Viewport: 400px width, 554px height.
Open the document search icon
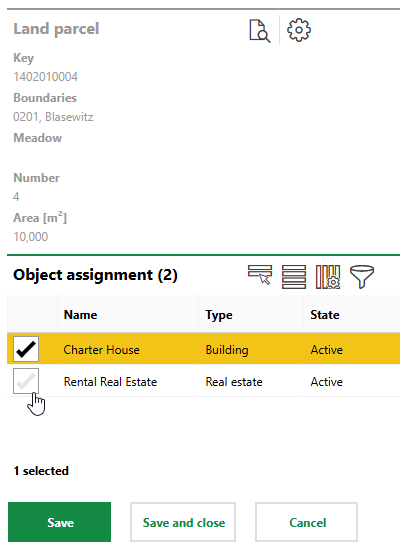[260, 31]
